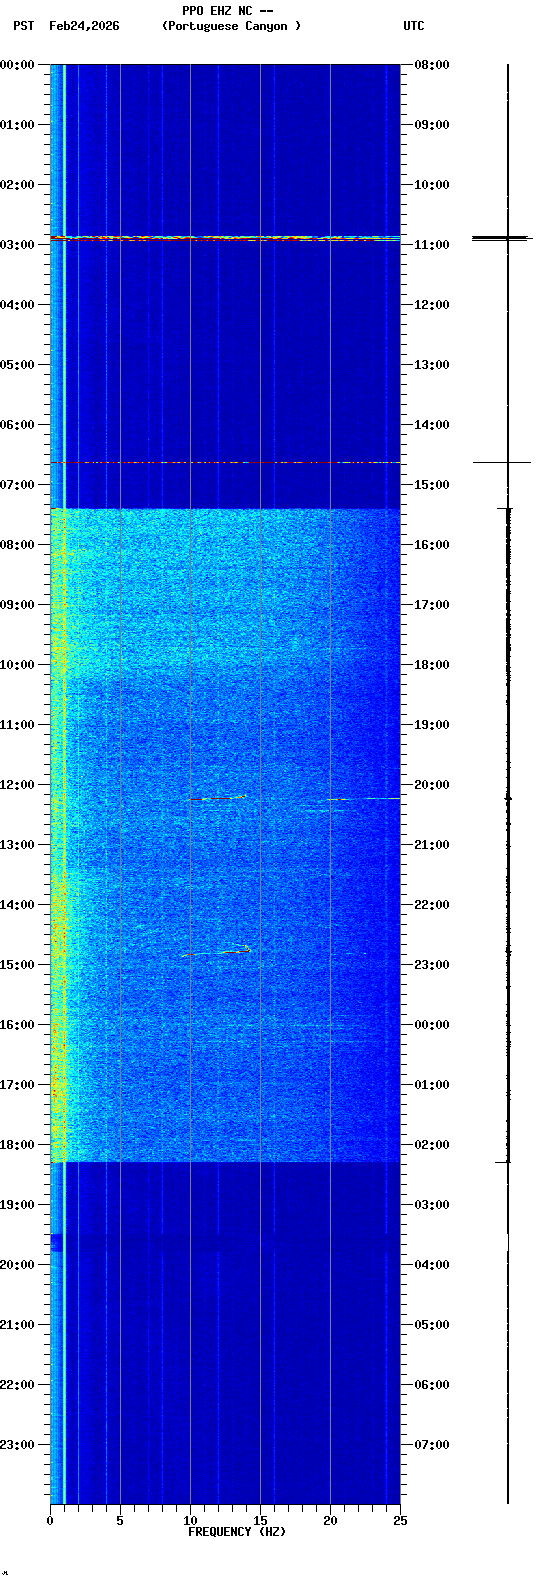The image size is (552, 1584).
Task: Click the UTC '07:00' time label
Action: pos(432,1445)
